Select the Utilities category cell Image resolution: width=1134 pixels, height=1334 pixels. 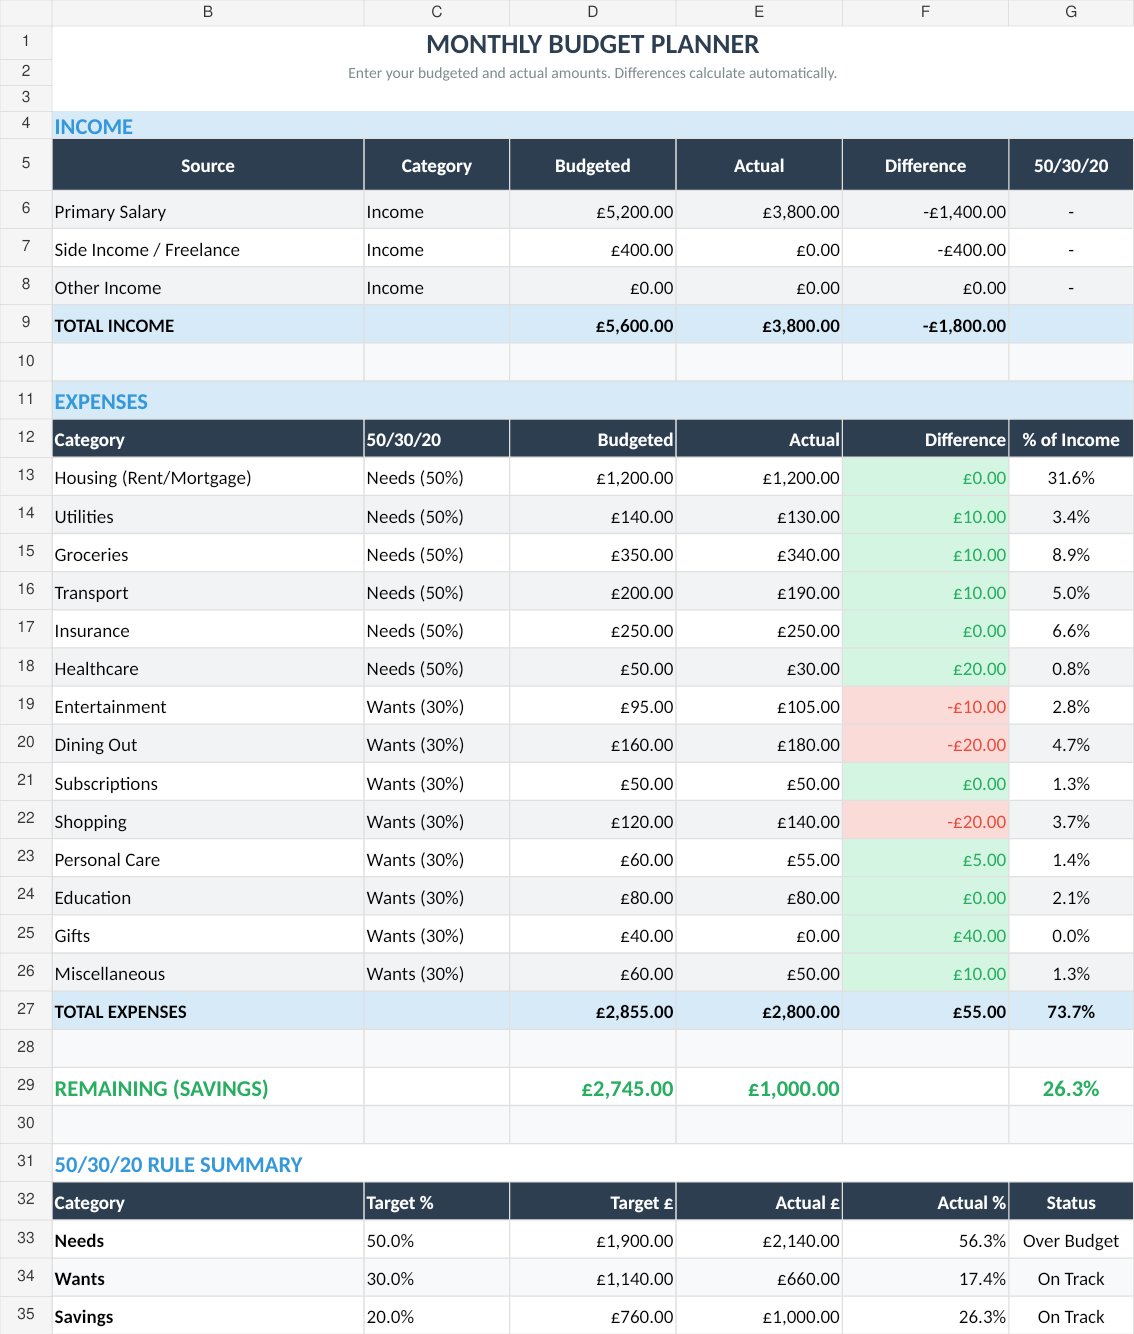pyautogui.click(x=207, y=516)
